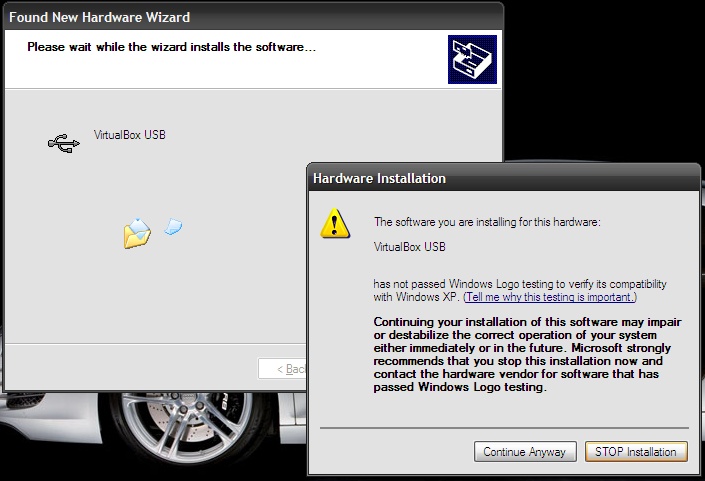Click the open folder copy animation icon
The image size is (705, 481).
click(x=137, y=233)
